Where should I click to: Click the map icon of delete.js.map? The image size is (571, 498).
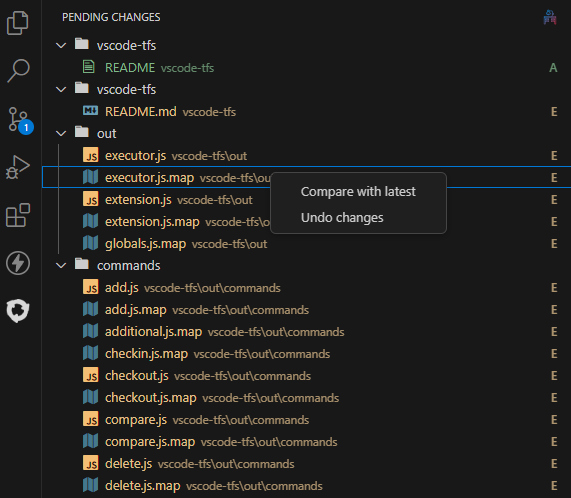click(x=90, y=485)
